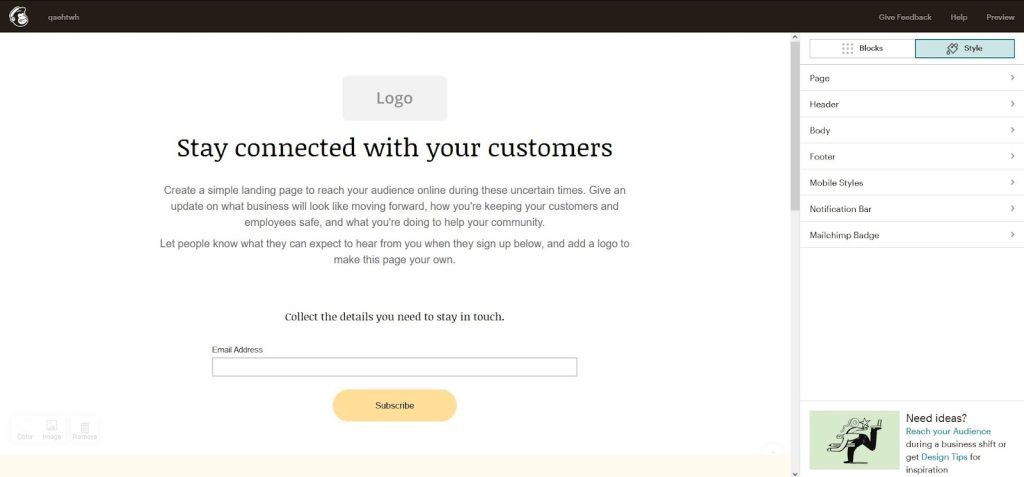
Task: Preview the landing page
Action: [x=1000, y=17]
